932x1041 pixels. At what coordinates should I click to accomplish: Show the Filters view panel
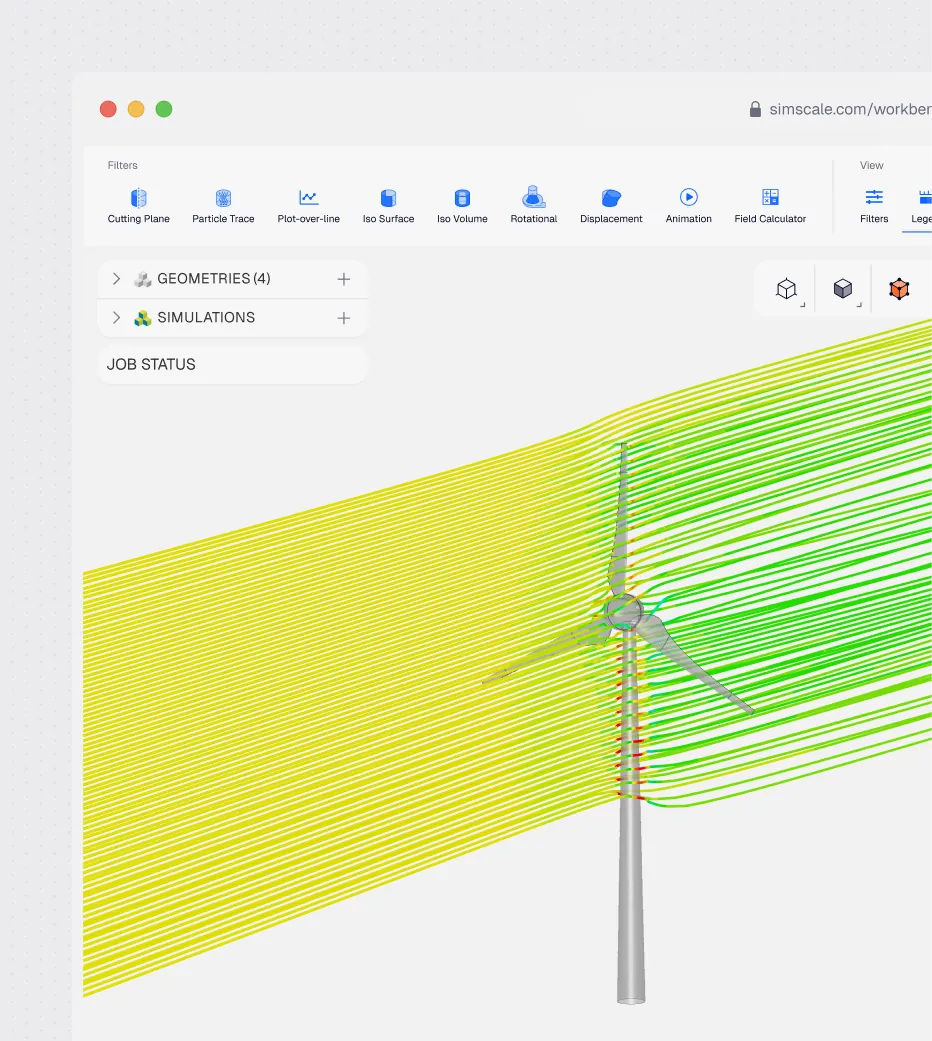click(x=874, y=206)
